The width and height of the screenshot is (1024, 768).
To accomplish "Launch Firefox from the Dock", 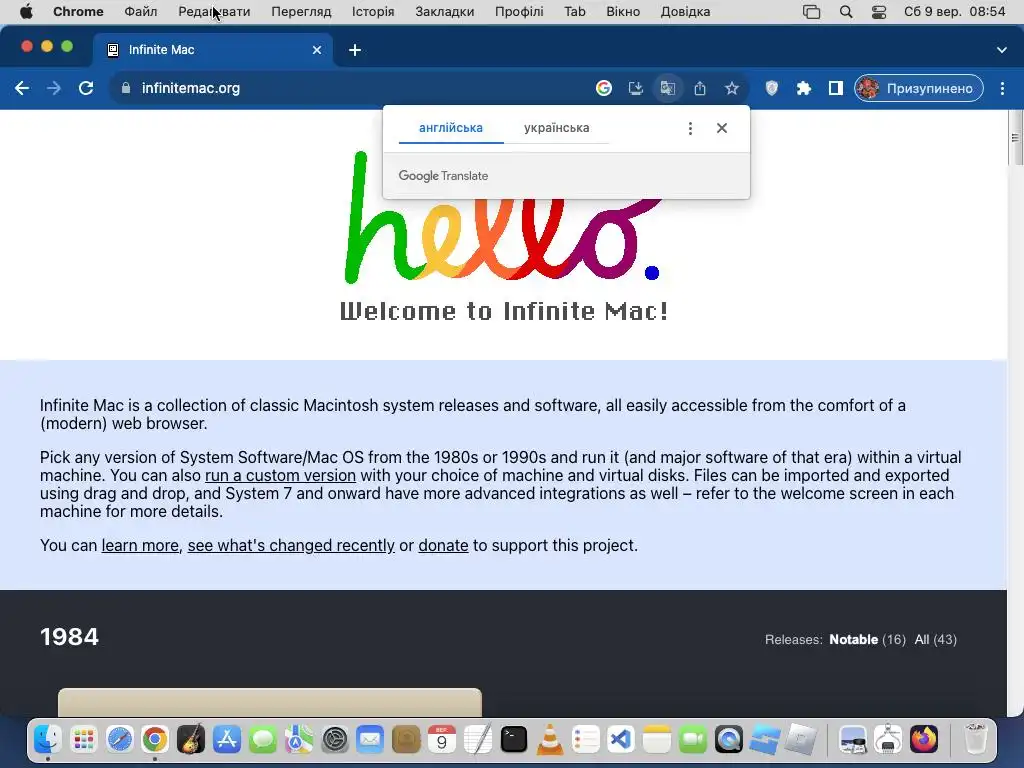I will (x=924, y=740).
